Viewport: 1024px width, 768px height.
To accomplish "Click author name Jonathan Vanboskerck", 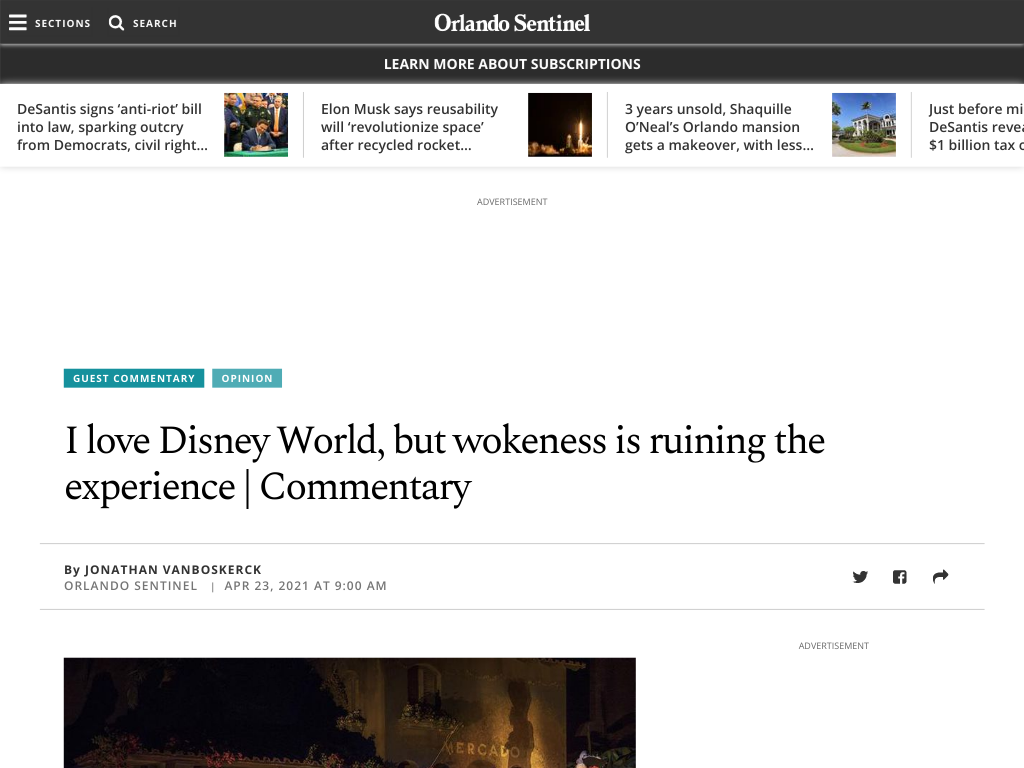I will [173, 569].
